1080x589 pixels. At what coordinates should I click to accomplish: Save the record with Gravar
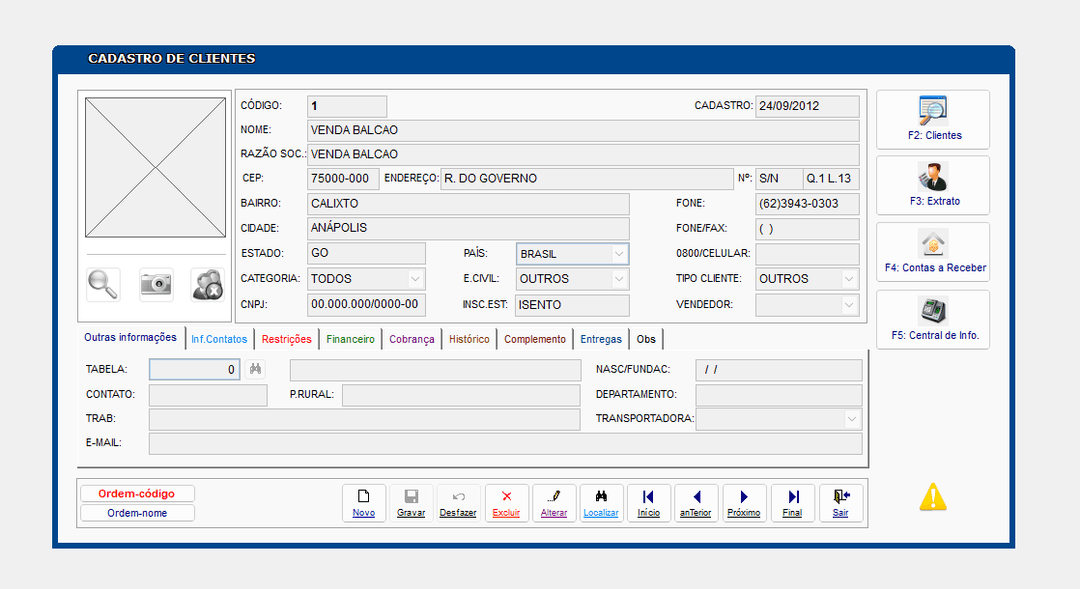[x=411, y=504]
